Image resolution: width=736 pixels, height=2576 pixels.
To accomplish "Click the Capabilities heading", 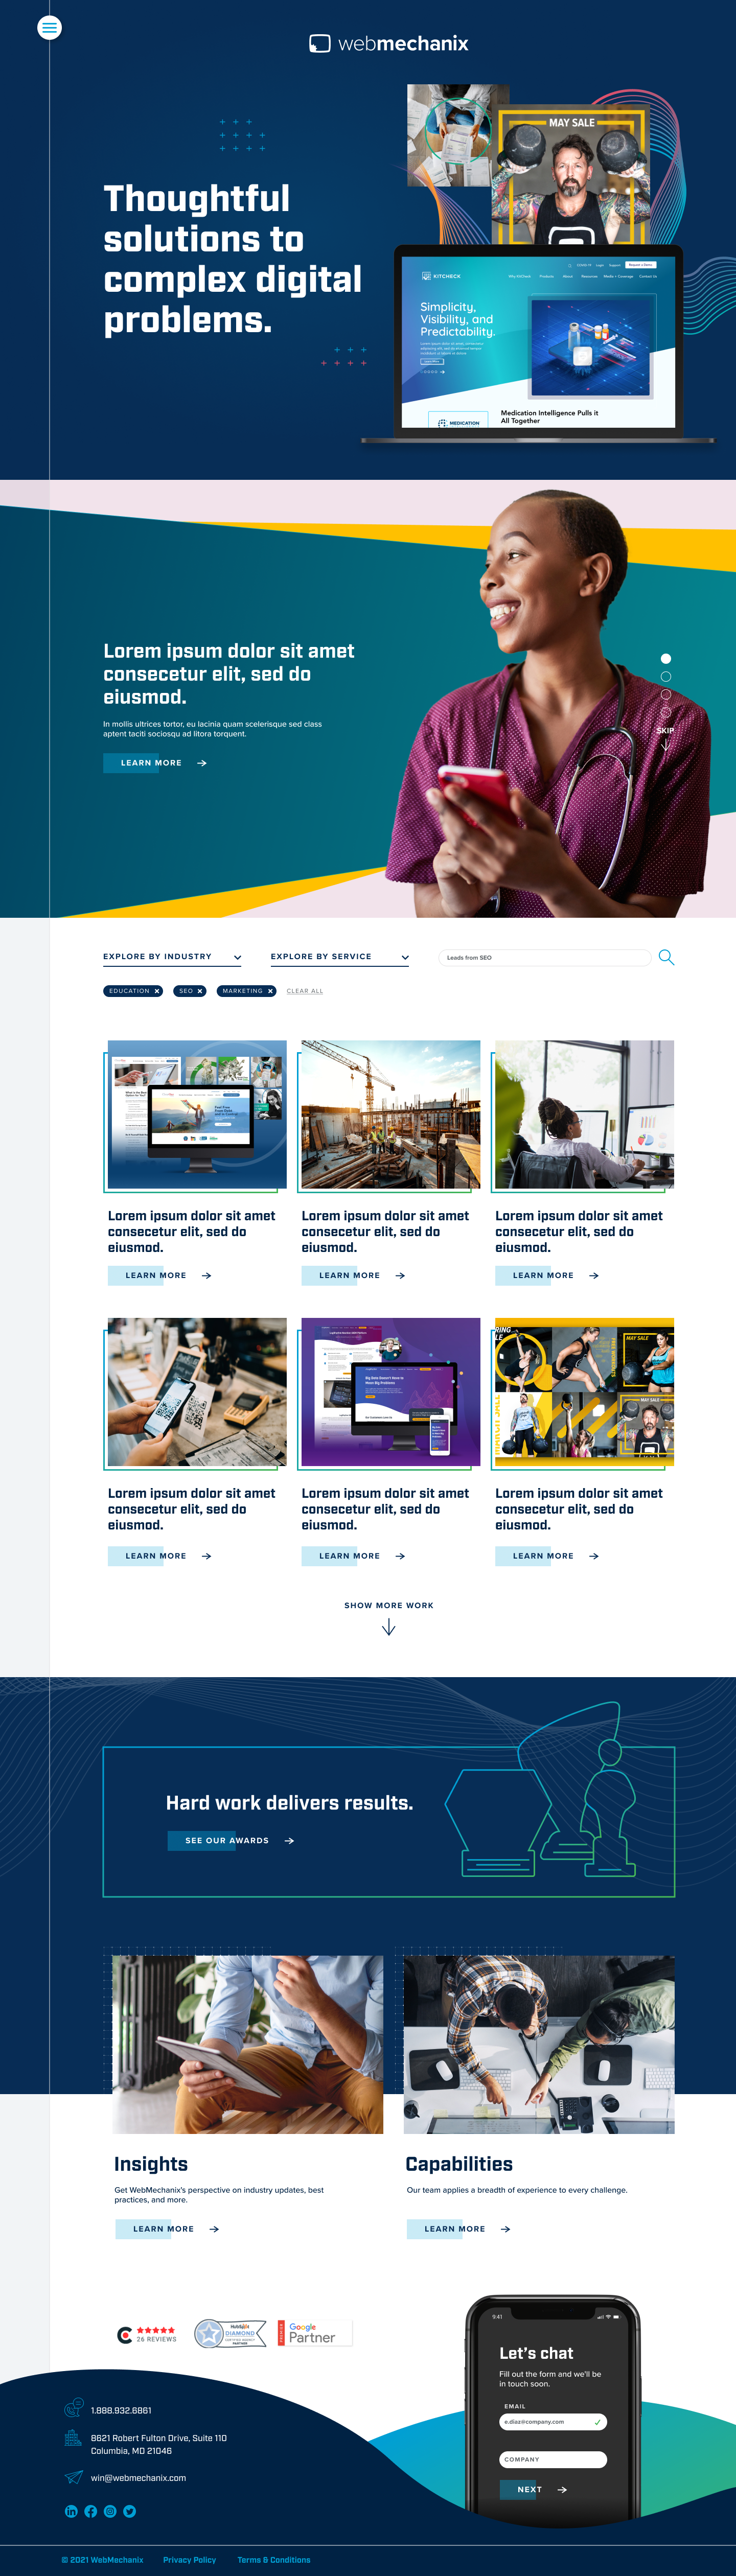I will (459, 2164).
